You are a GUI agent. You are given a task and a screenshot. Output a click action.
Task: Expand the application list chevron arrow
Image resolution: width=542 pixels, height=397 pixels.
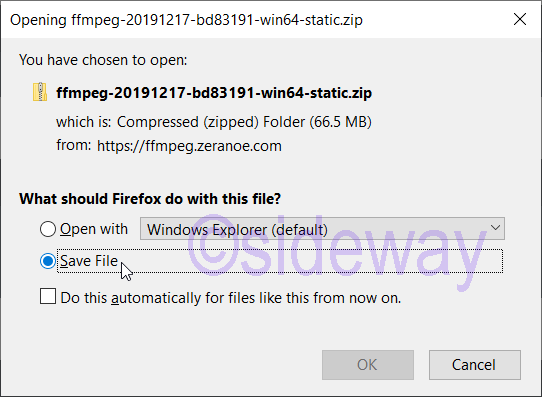(495, 228)
